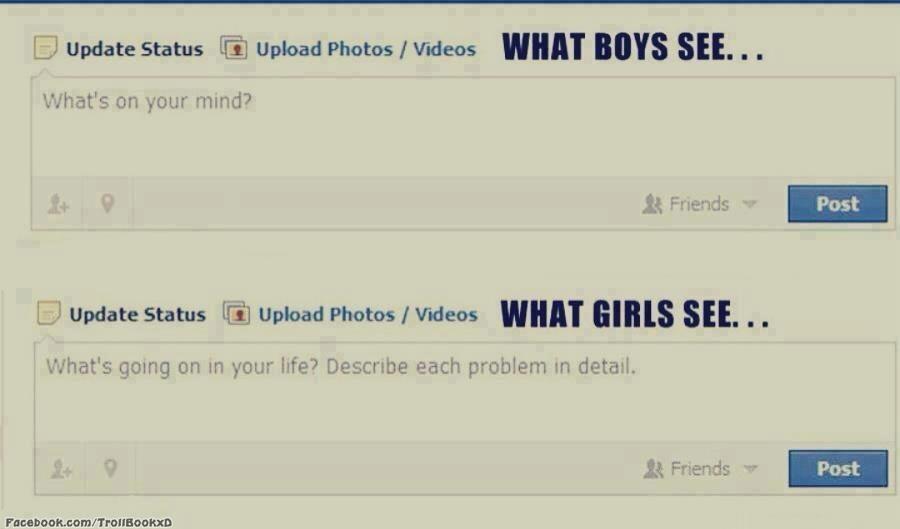This screenshot has width=900, height=529.
Task: Click the dropdown arrow next to top Friends
Action: click(x=750, y=204)
